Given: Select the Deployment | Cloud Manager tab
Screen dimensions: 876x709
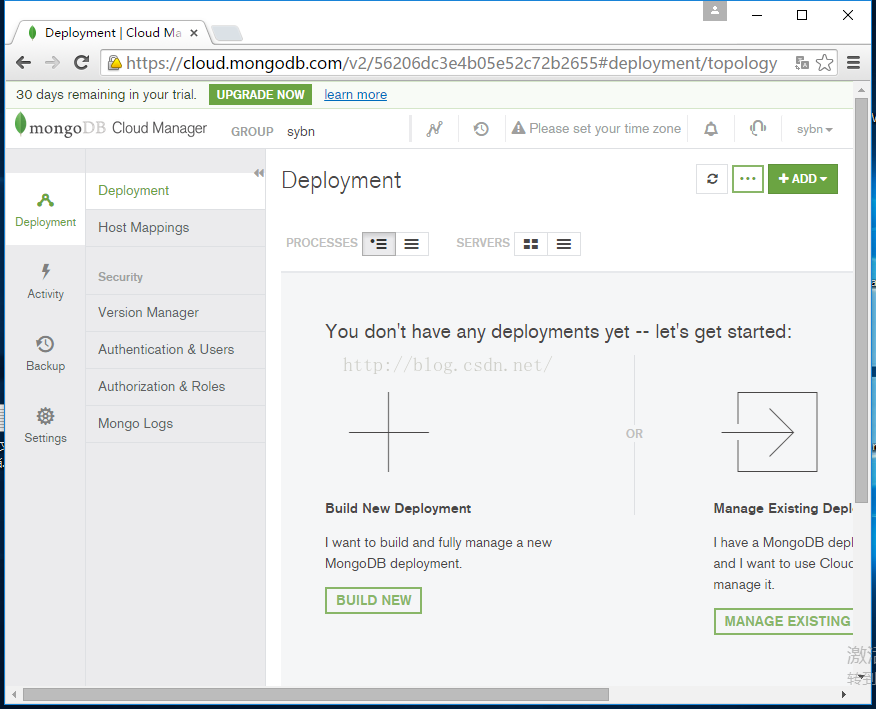Looking at the screenshot, I should [112, 33].
